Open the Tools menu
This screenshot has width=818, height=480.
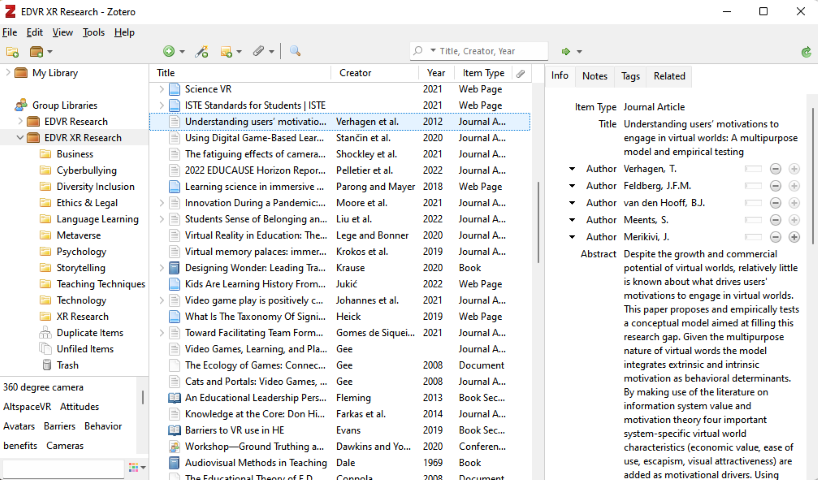click(93, 32)
